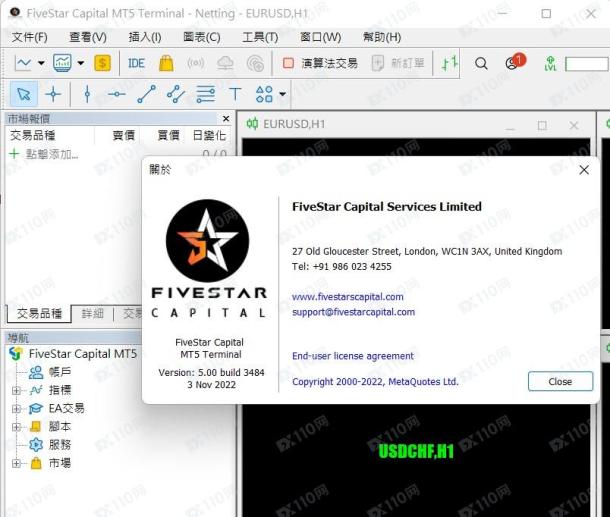This screenshot has width=610, height=517.
Task: Click the support@fivestarcapital.com email link
Action: point(354,312)
